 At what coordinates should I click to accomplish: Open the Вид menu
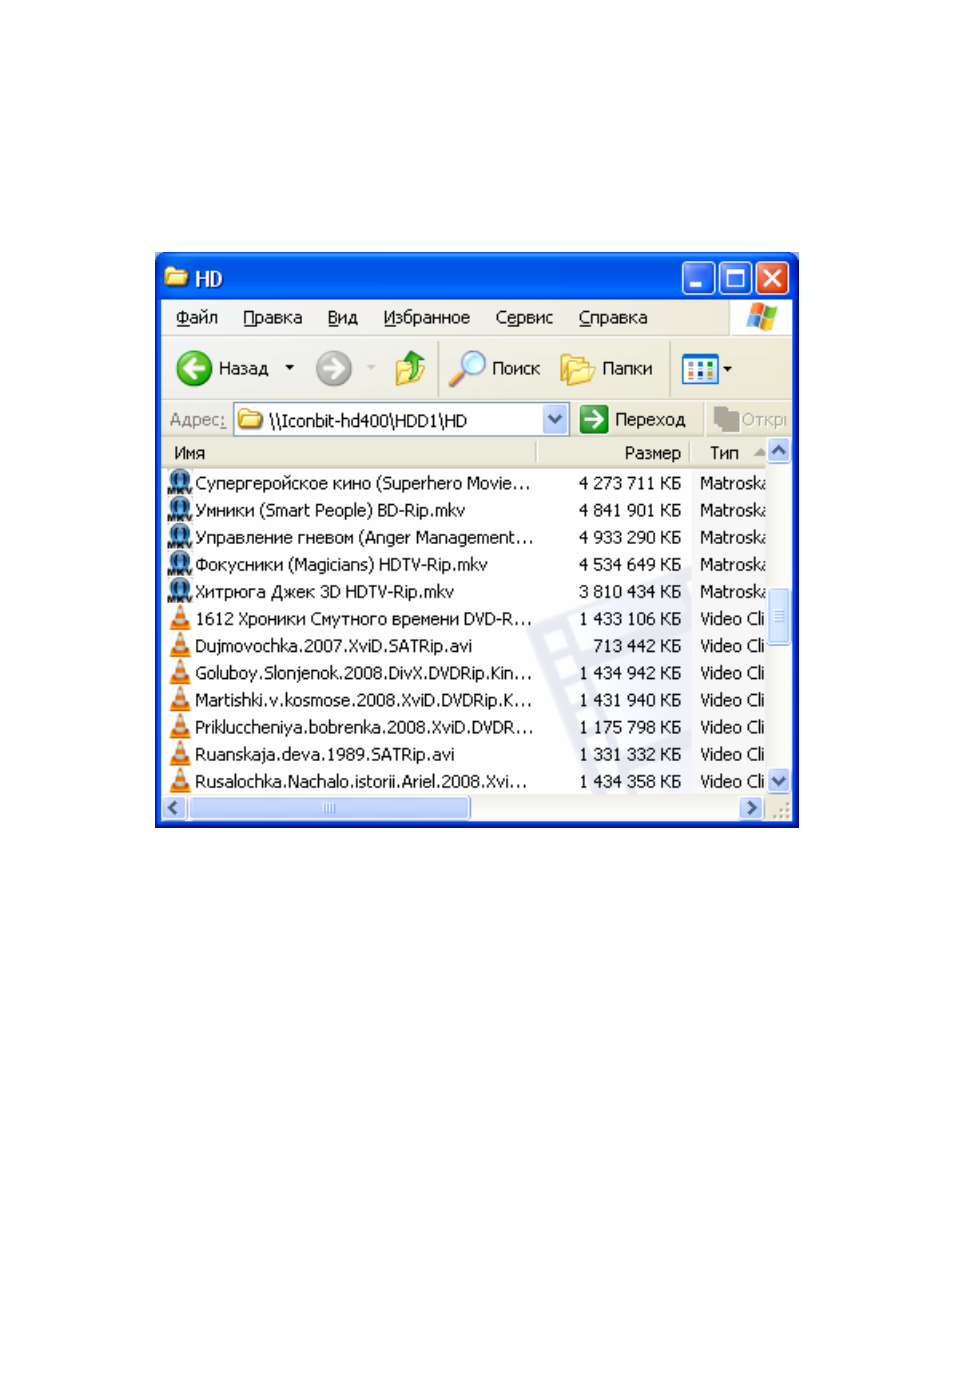tap(342, 317)
